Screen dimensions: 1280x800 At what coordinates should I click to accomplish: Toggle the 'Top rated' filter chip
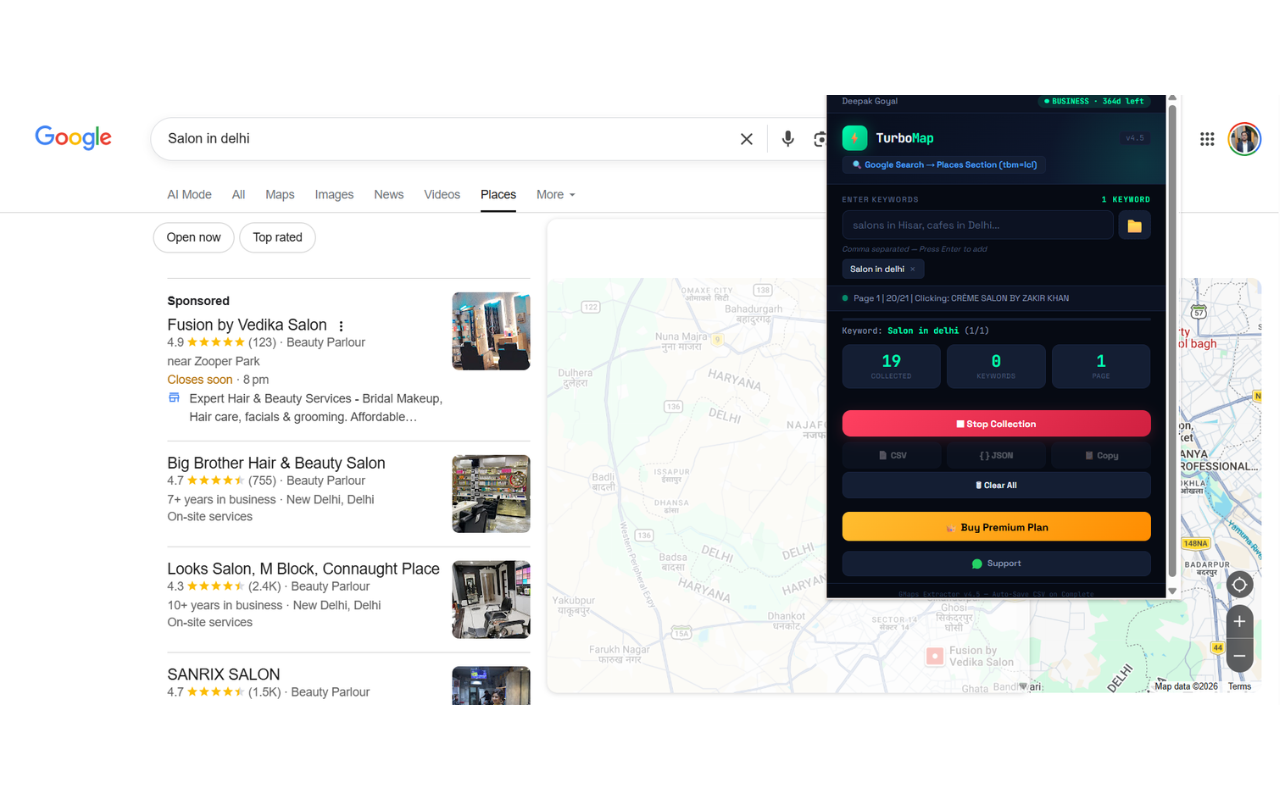pyautogui.click(x=277, y=237)
